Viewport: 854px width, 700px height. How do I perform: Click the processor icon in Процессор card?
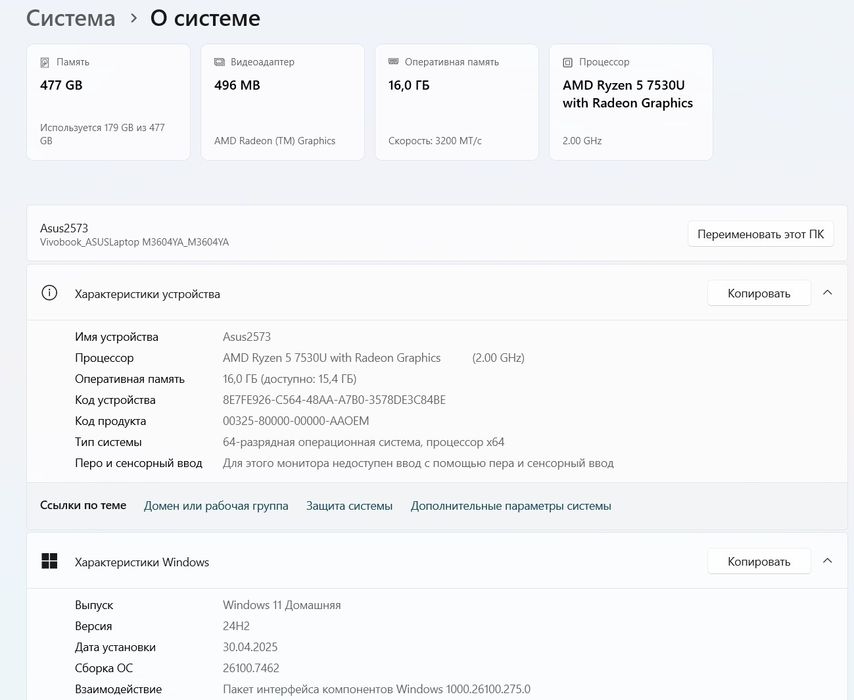(x=568, y=62)
